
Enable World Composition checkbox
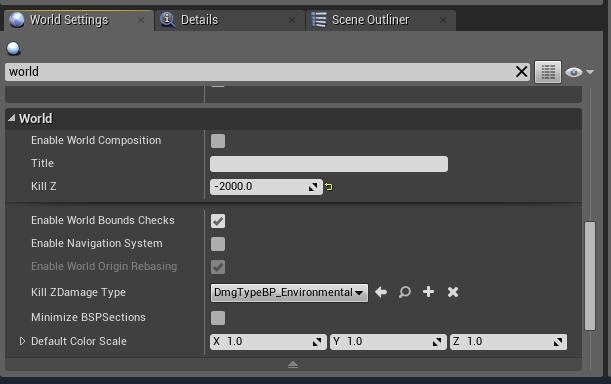218,141
